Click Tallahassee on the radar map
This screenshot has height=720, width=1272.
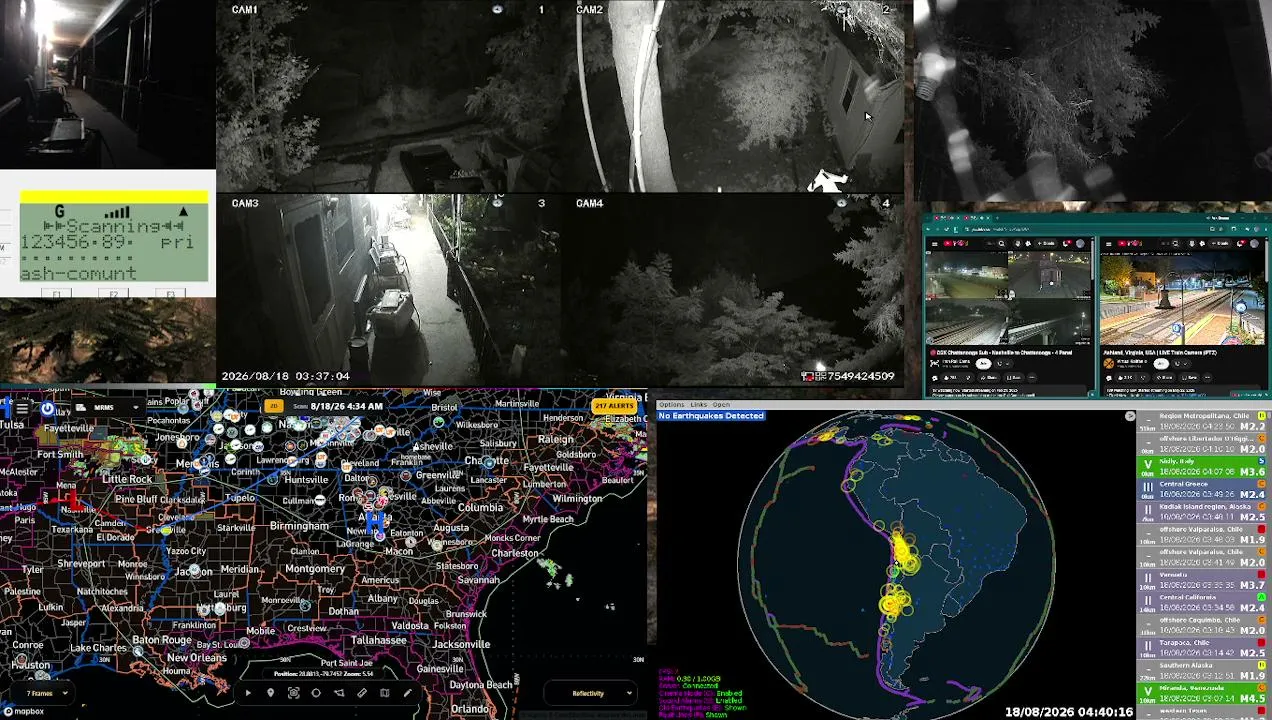pos(378,639)
